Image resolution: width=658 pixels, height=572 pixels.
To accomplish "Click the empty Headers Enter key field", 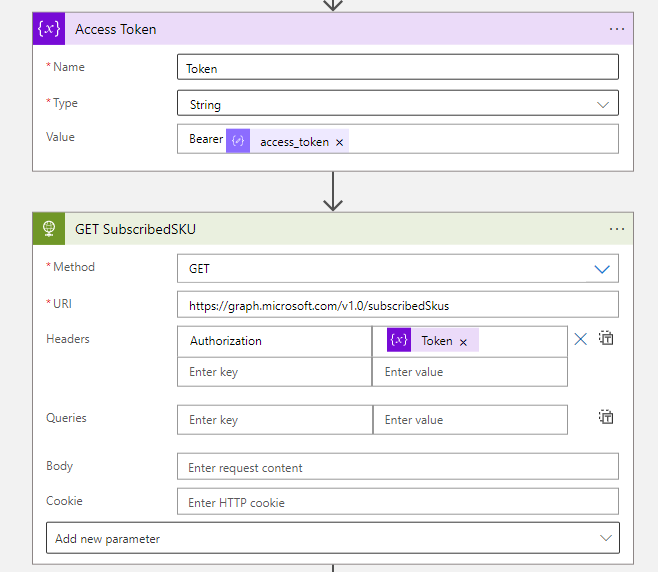I will tap(274, 372).
